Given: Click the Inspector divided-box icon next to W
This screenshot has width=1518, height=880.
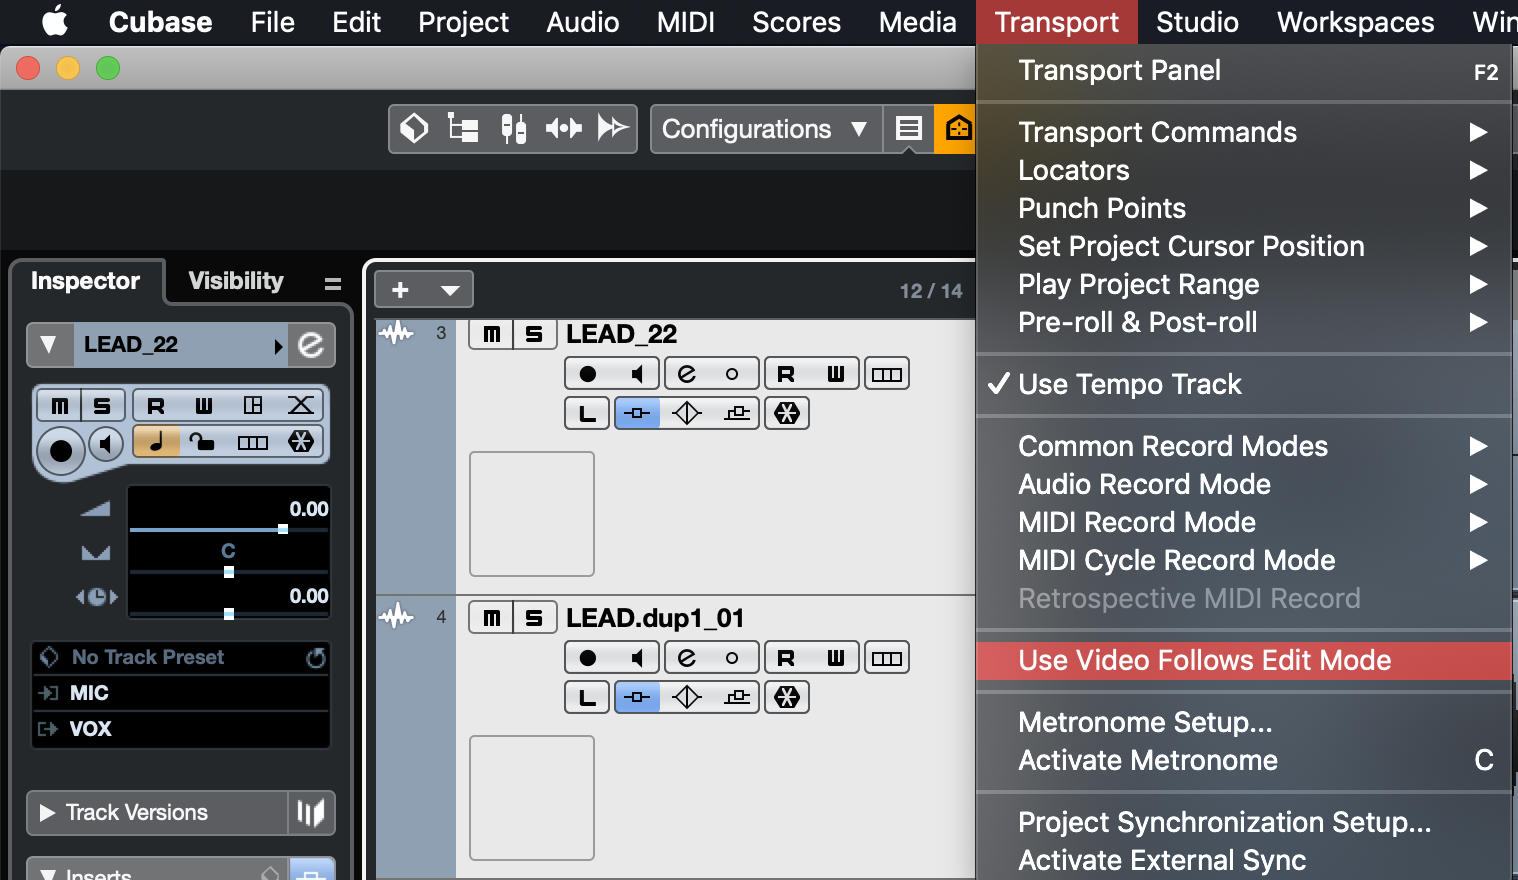Looking at the screenshot, I should point(253,405).
